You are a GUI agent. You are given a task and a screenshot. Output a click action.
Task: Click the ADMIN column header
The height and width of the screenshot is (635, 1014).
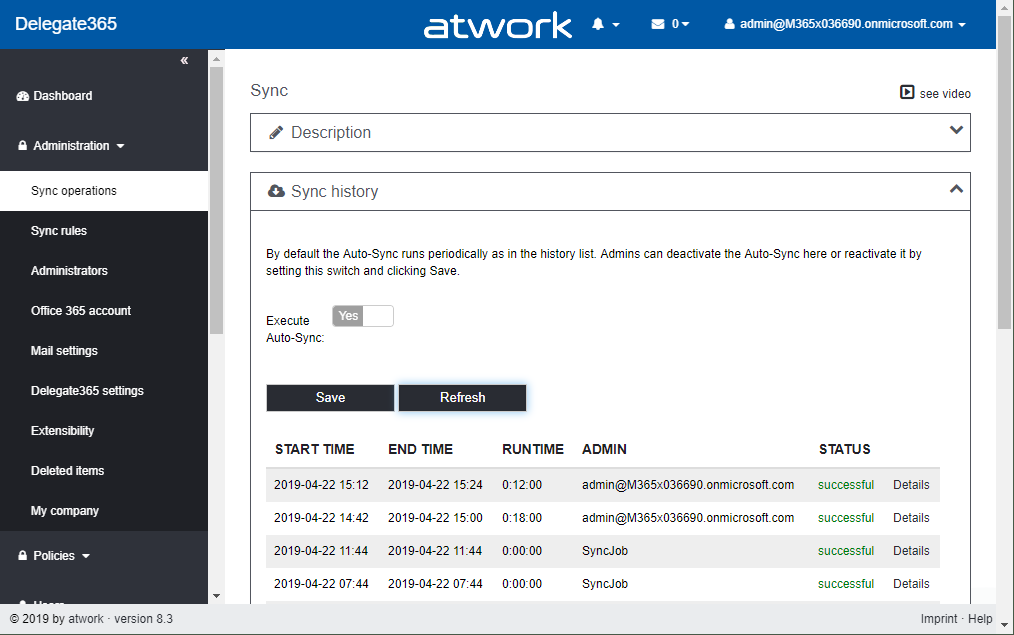[604, 449]
